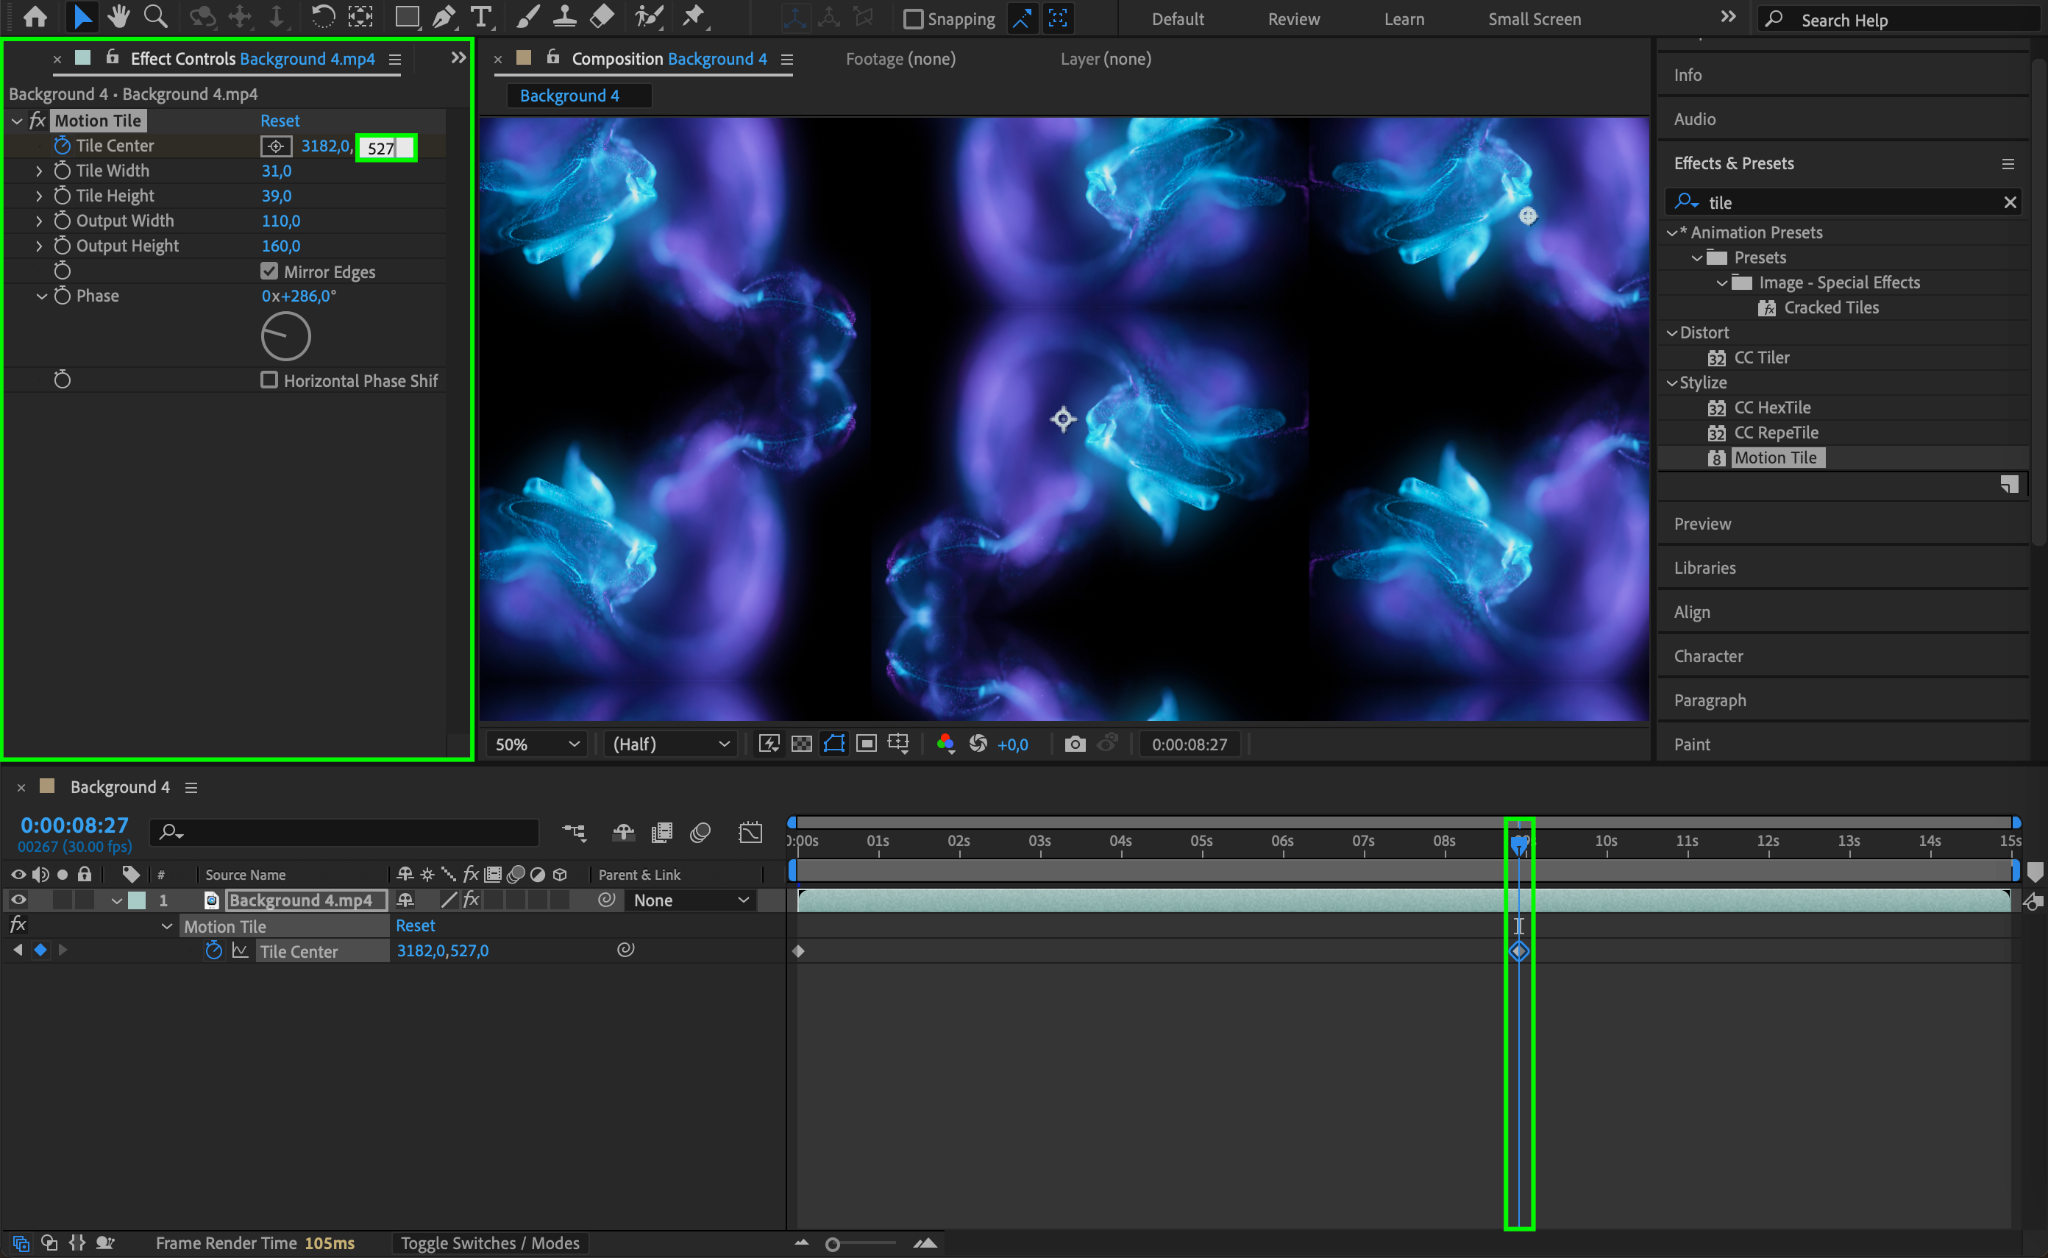This screenshot has width=2048, height=1258.
Task: Open the Footage (none) tab
Action: point(900,59)
